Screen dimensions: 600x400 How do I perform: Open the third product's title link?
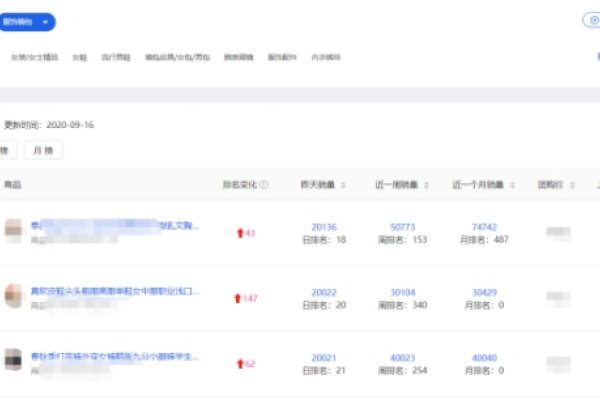(x=114, y=356)
